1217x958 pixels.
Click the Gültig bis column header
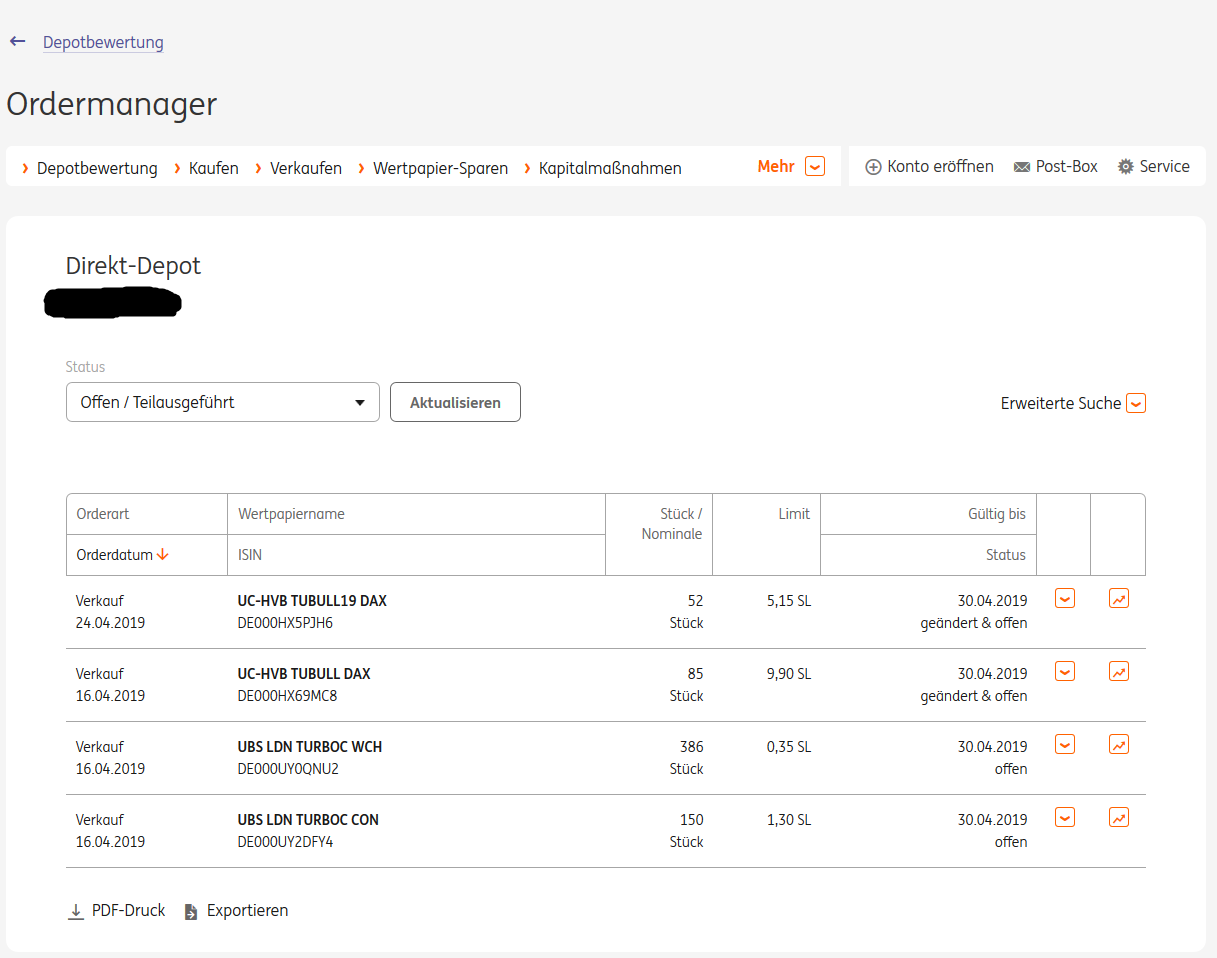click(997, 514)
